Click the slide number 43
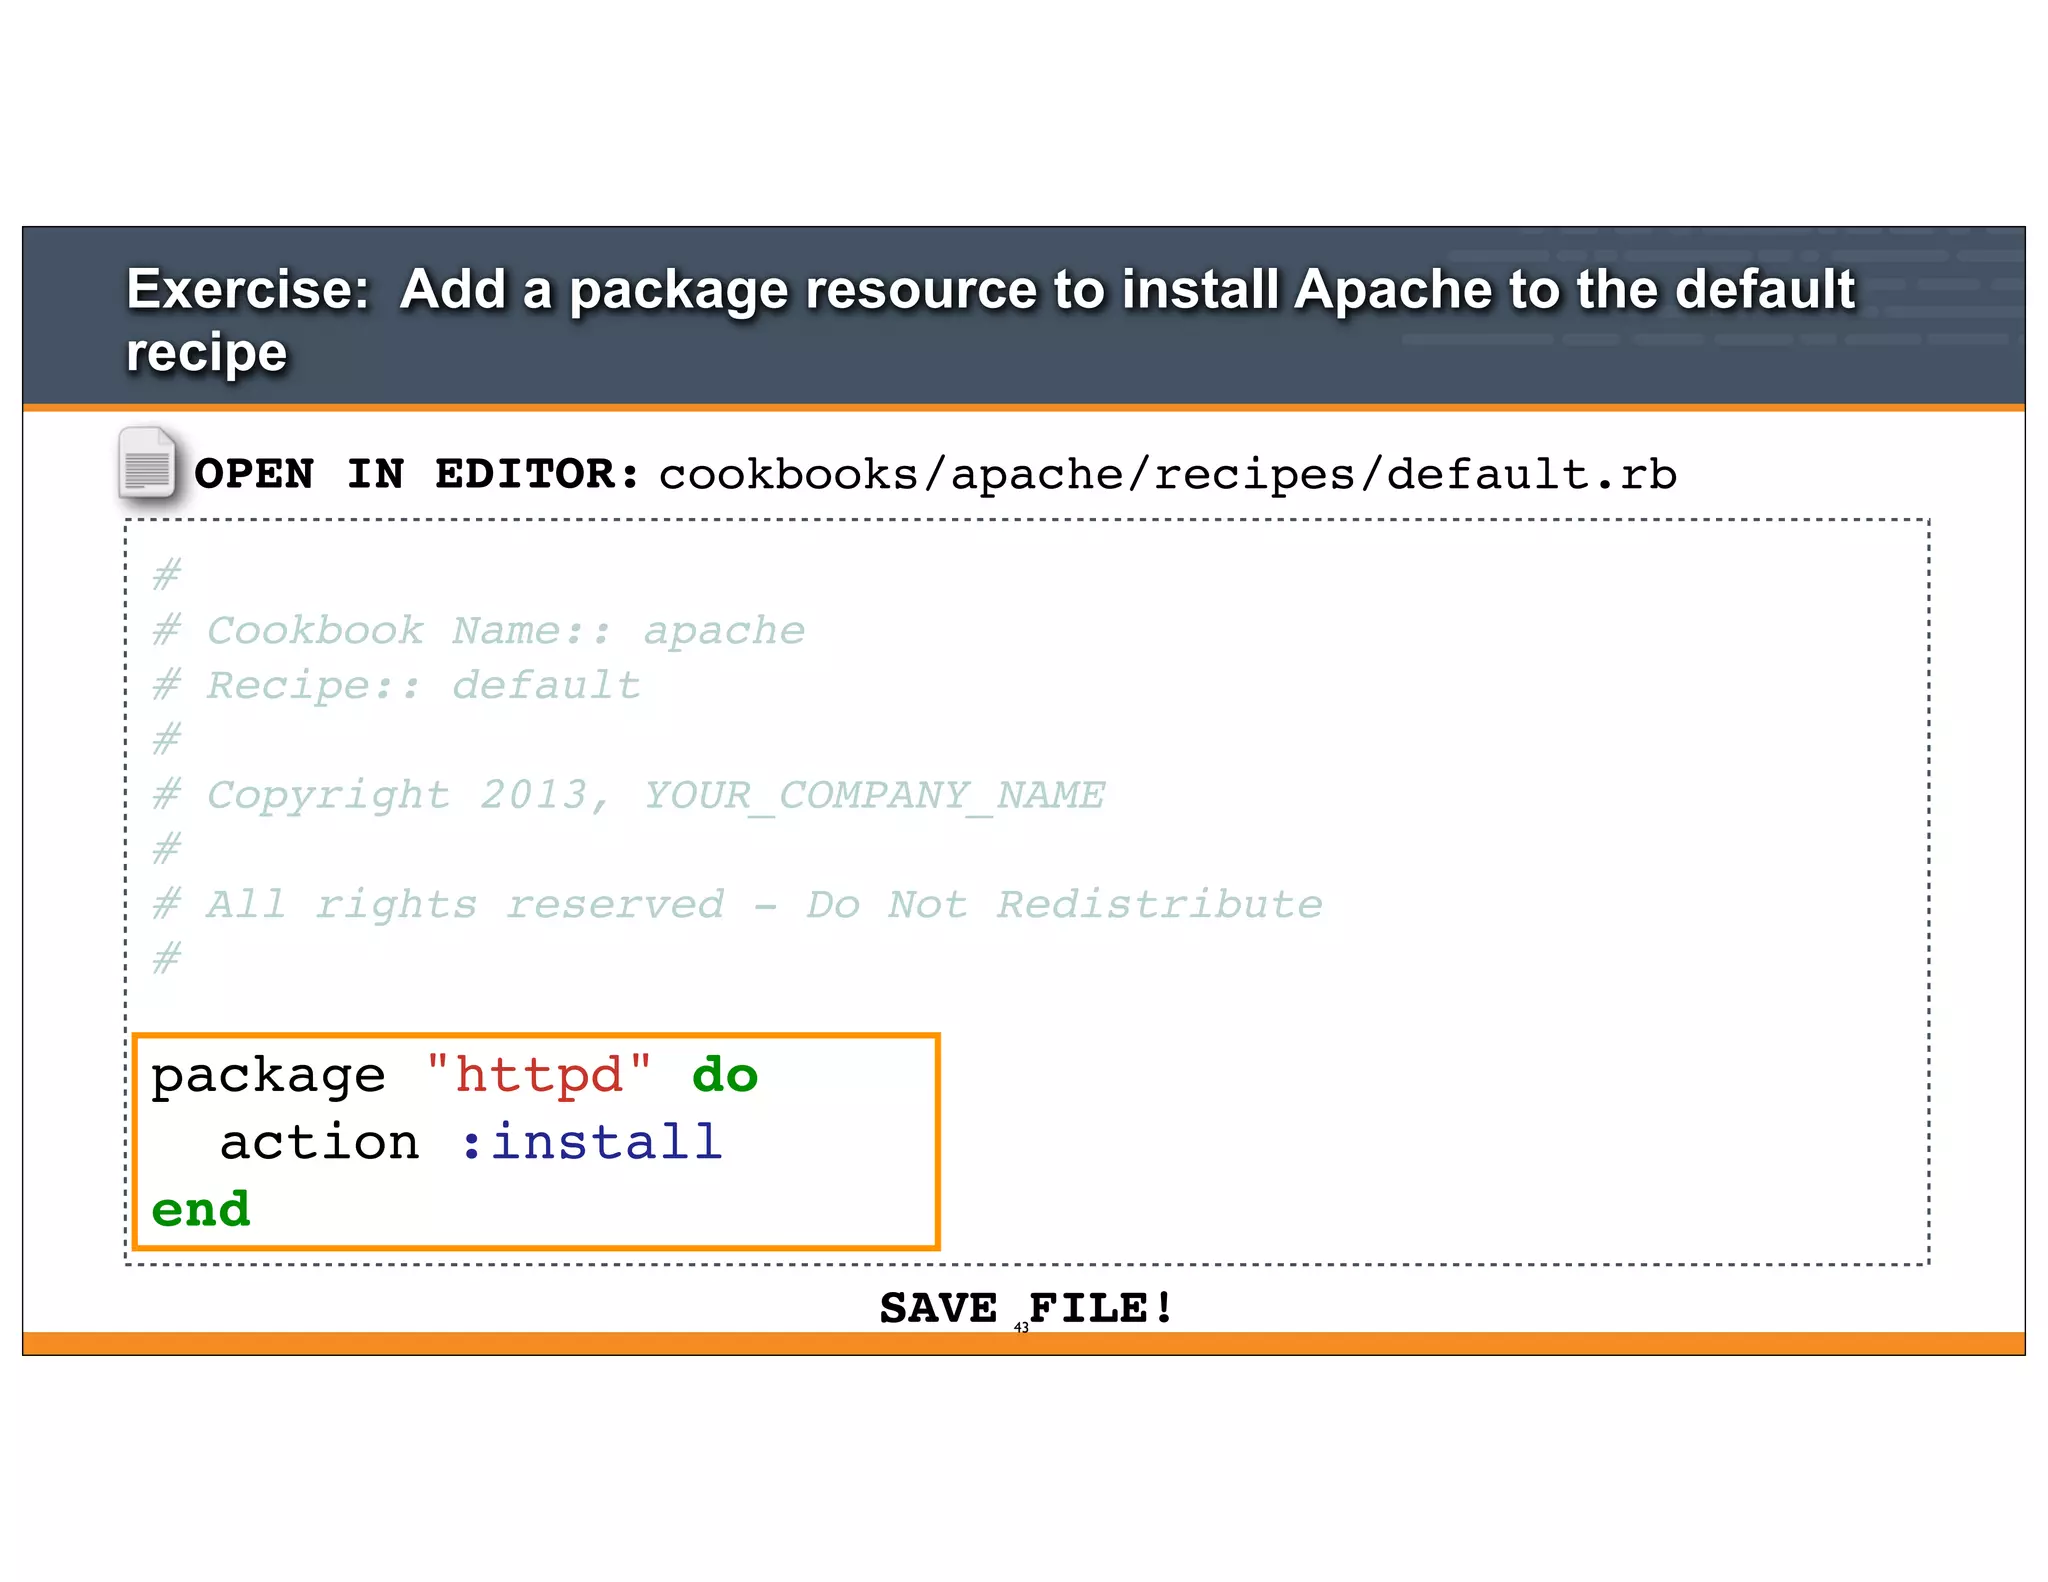This screenshot has height=1582, width=2048. pos(1021,1328)
